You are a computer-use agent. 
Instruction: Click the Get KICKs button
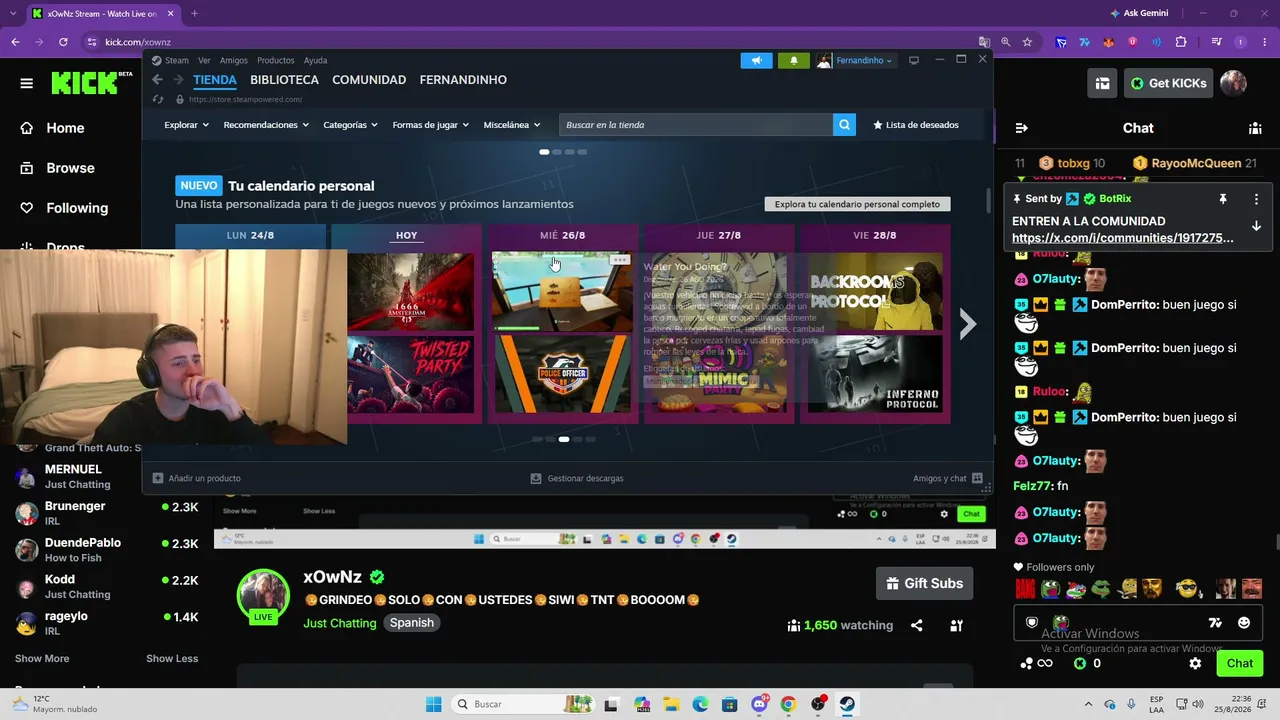click(1168, 83)
